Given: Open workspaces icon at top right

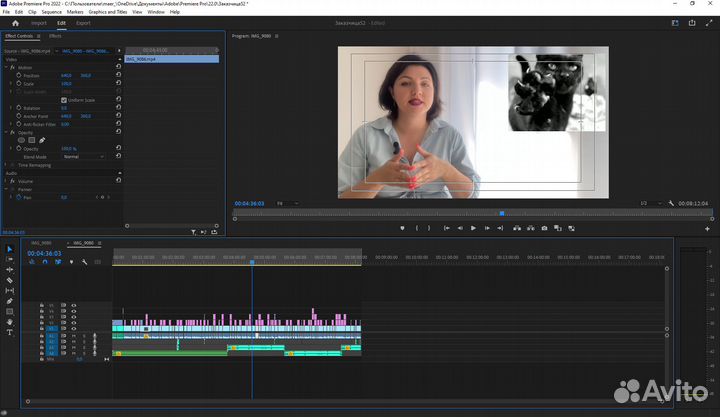Looking at the screenshot, I should point(675,23).
